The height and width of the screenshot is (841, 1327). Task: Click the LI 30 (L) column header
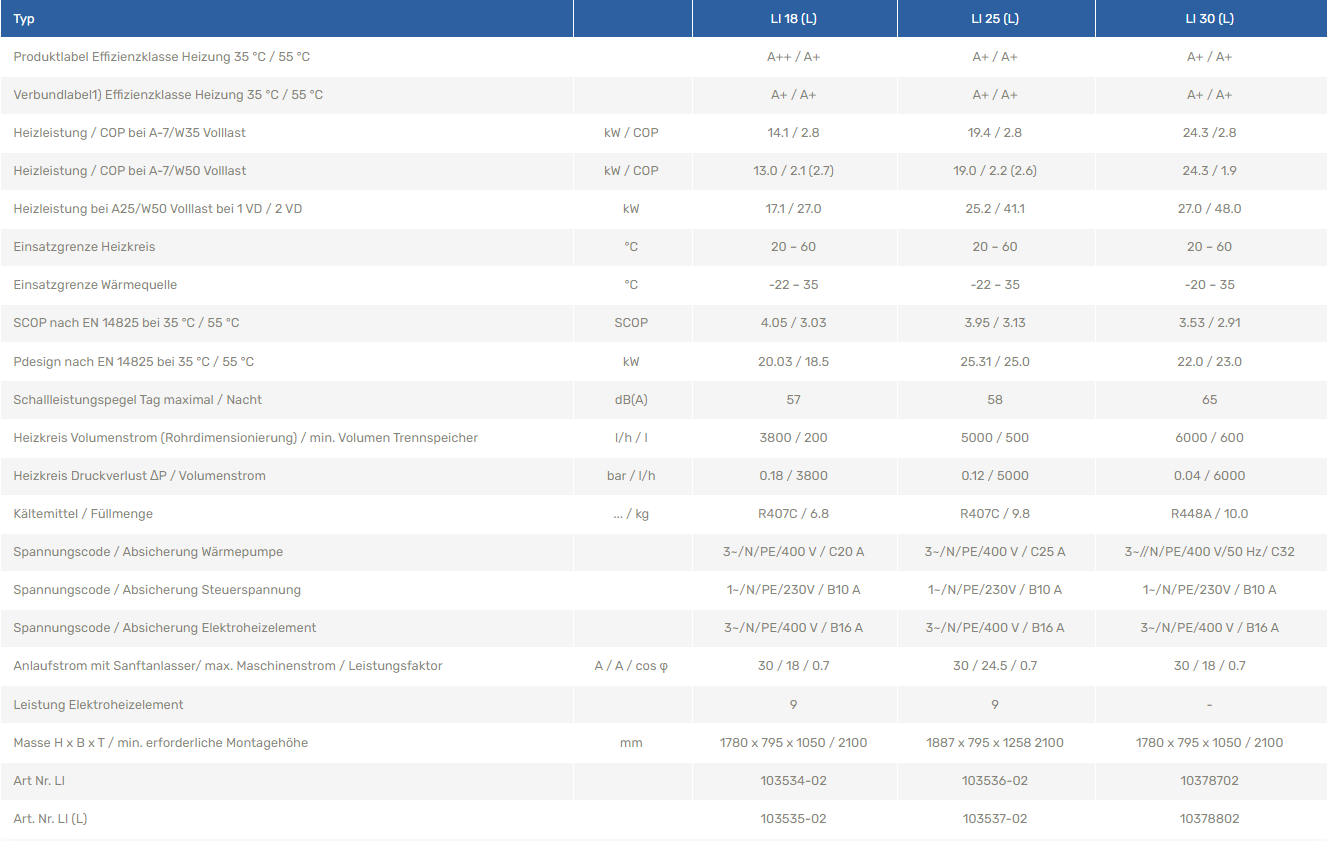point(1209,19)
